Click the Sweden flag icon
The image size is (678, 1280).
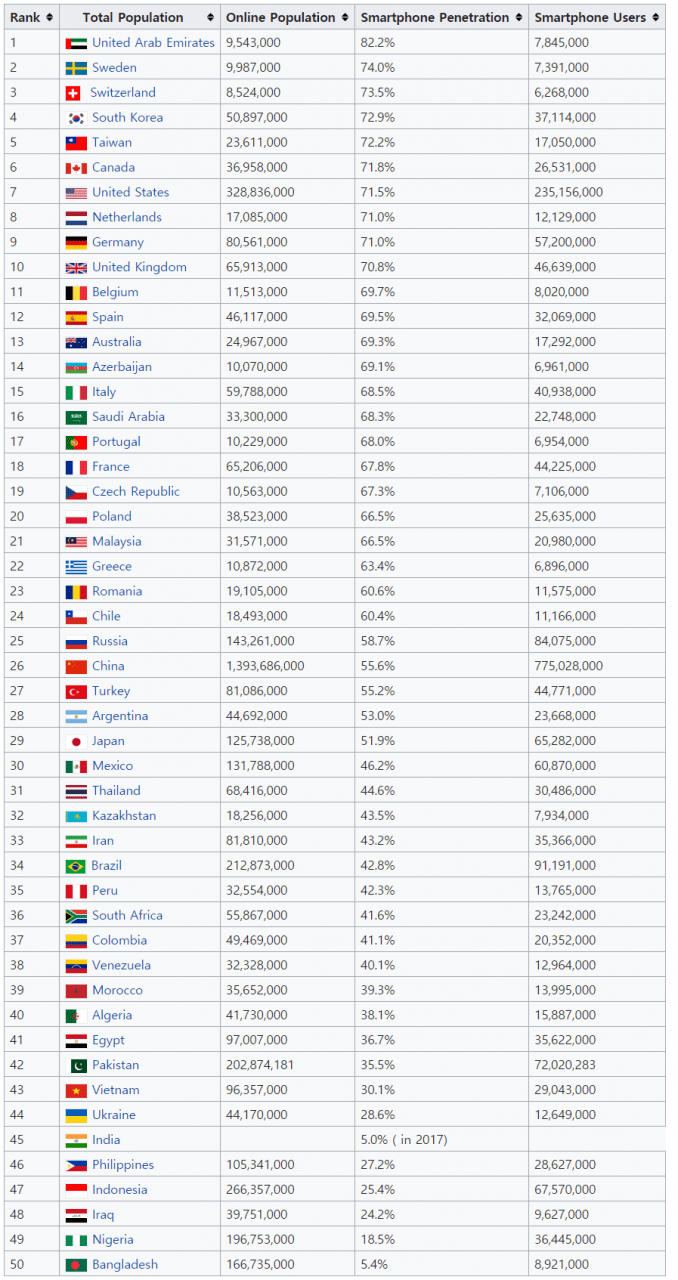(76, 68)
